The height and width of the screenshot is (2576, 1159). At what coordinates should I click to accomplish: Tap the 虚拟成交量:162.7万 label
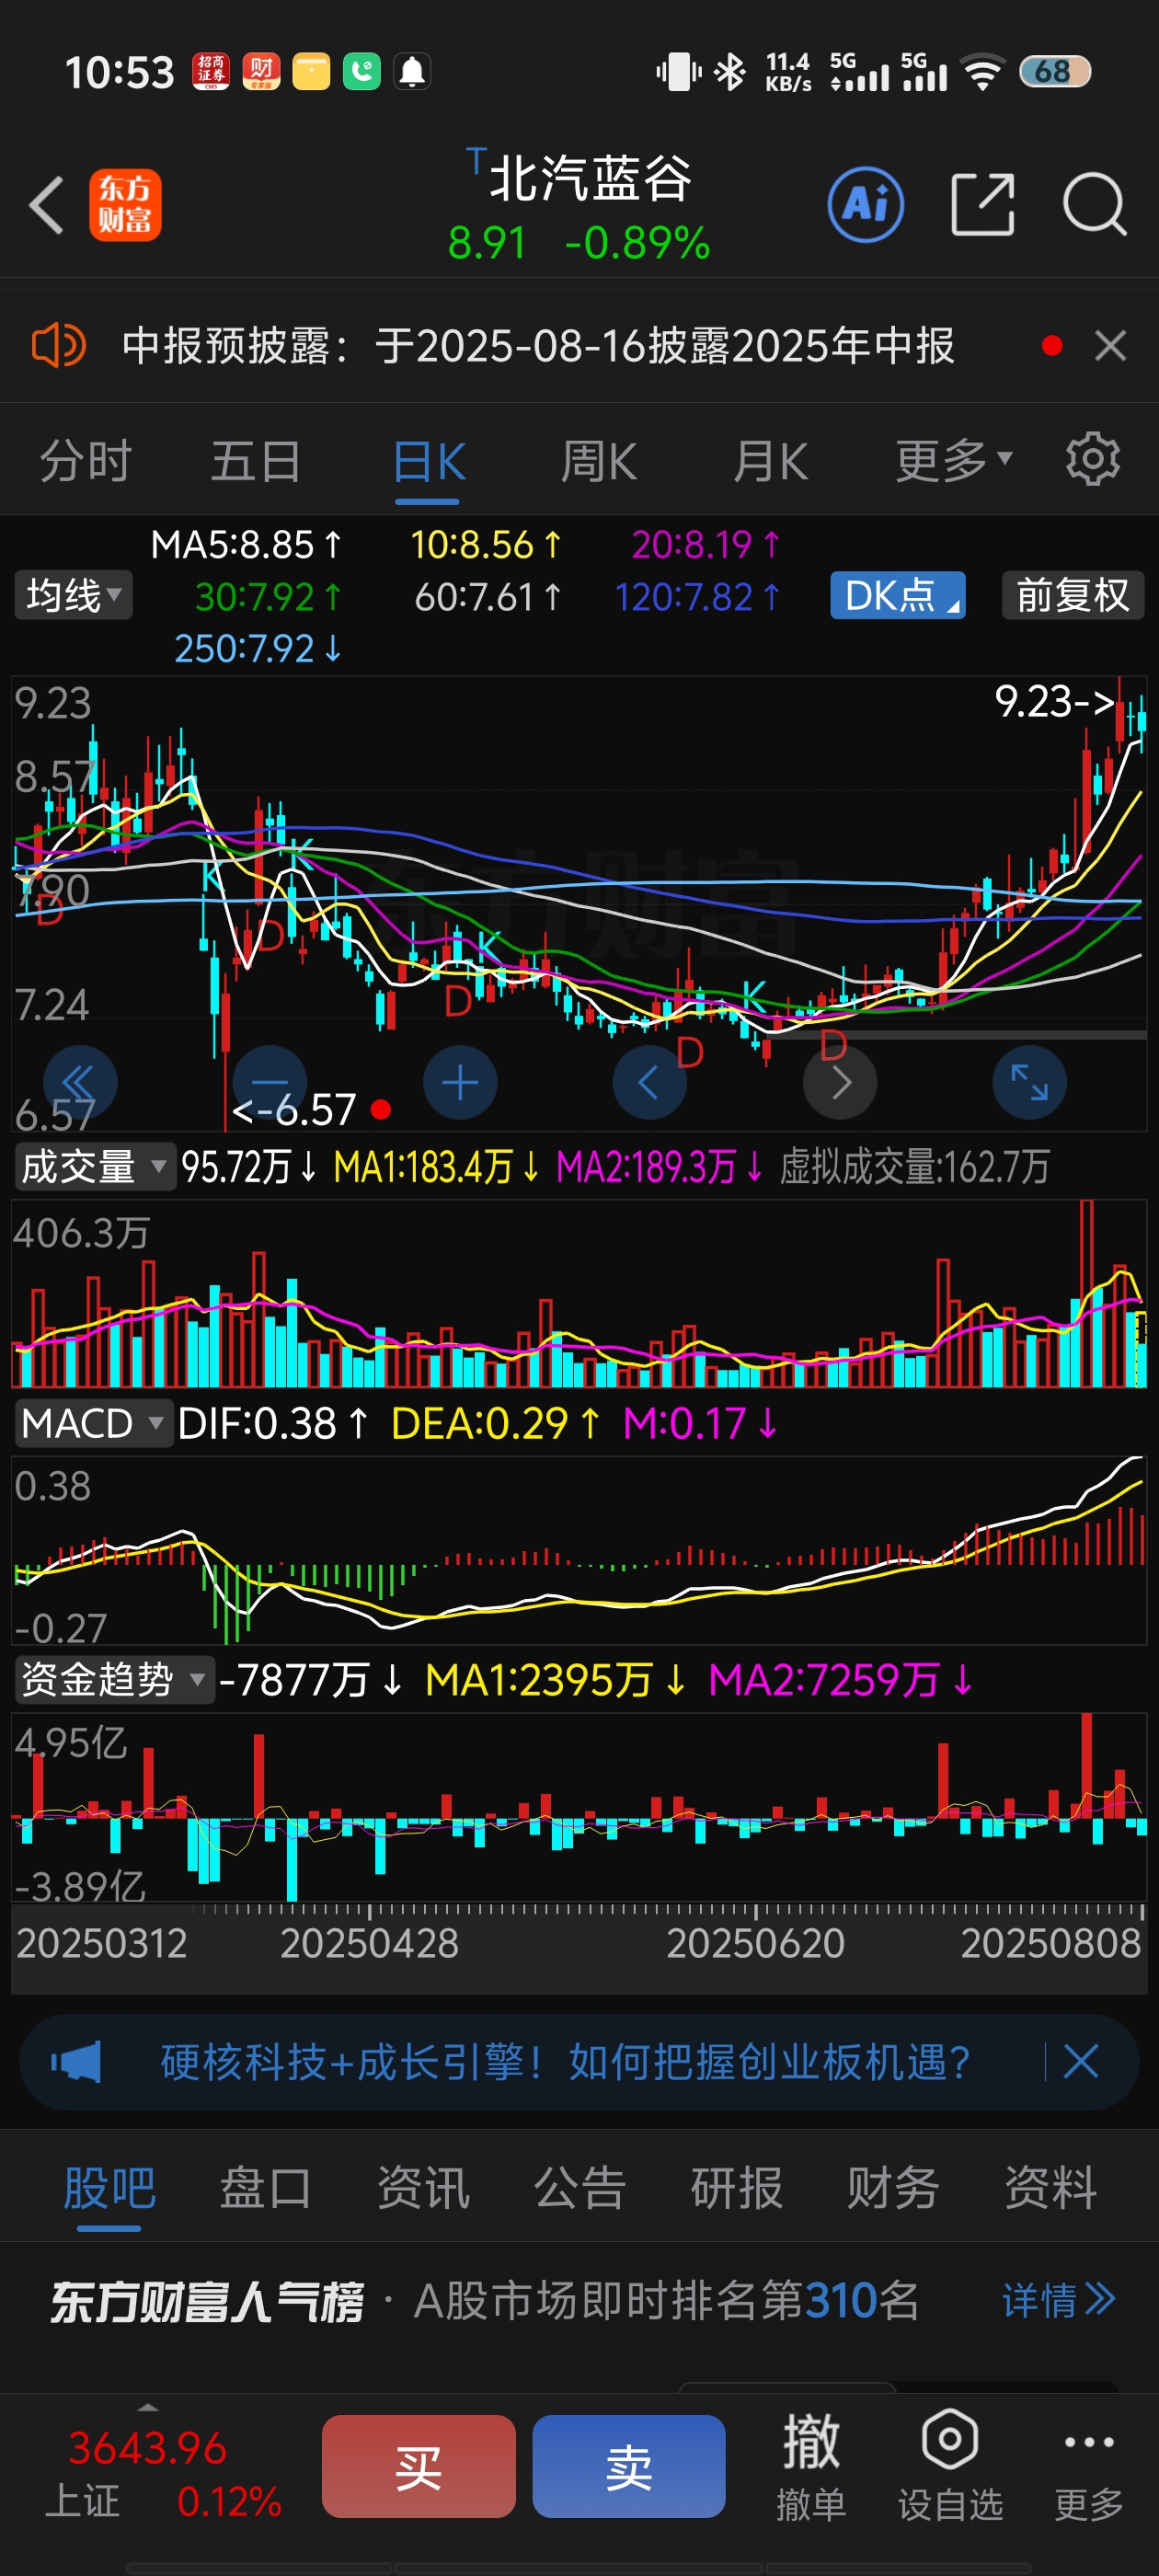pos(915,1167)
